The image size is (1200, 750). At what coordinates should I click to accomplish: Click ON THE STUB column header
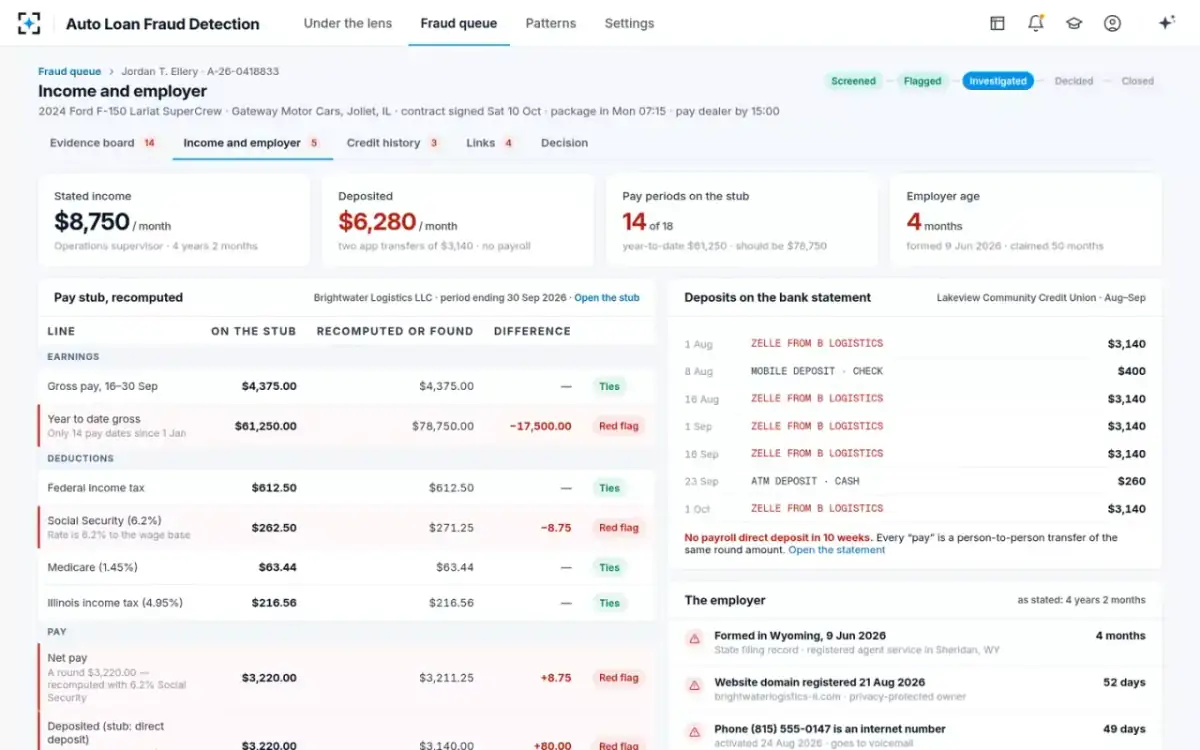pyautogui.click(x=253, y=331)
